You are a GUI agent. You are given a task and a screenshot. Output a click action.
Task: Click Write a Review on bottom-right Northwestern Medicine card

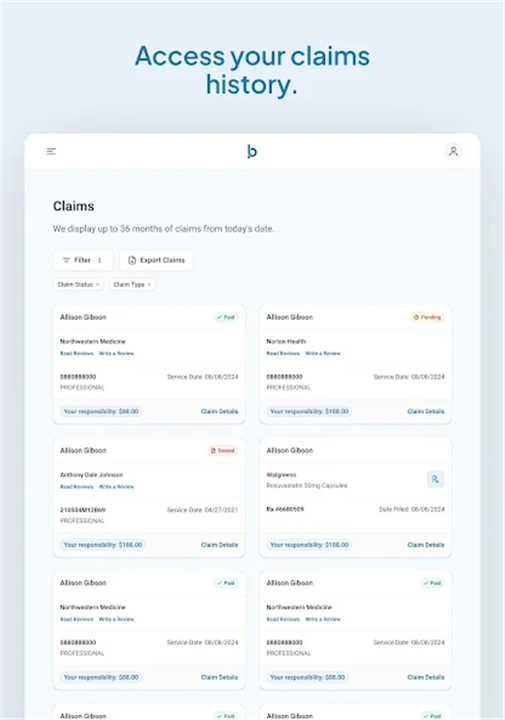(x=323, y=619)
